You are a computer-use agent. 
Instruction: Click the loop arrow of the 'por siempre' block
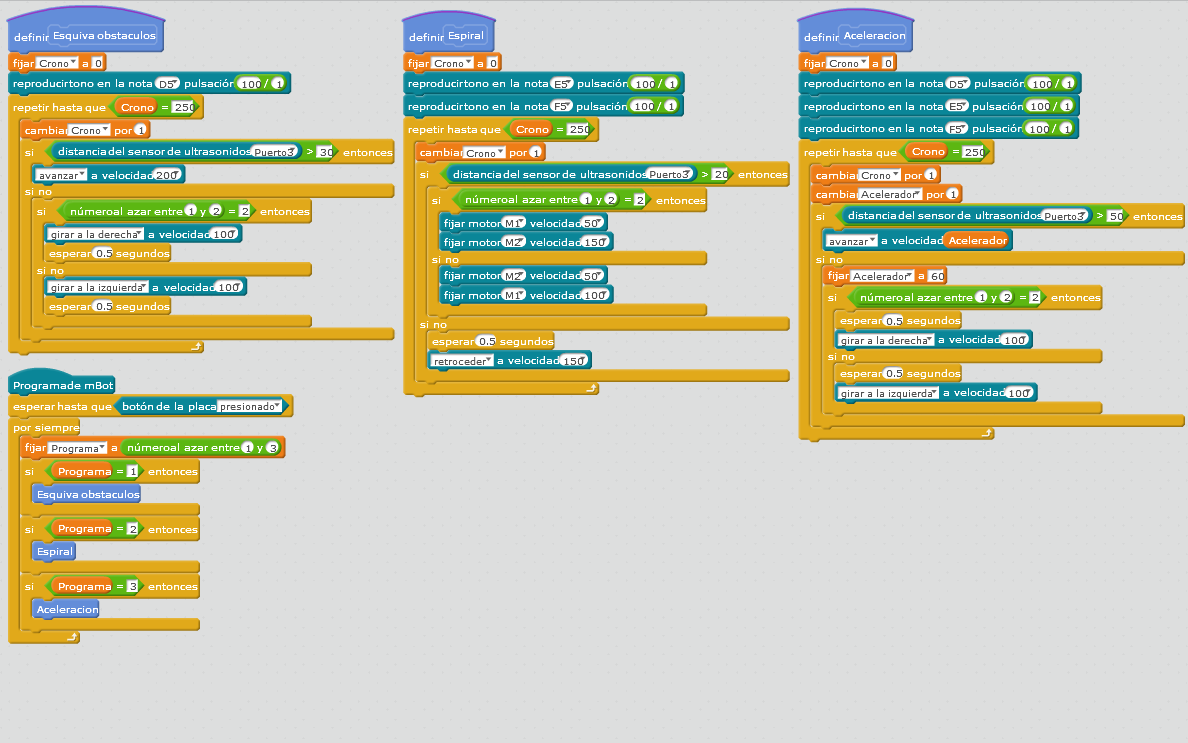[72, 637]
